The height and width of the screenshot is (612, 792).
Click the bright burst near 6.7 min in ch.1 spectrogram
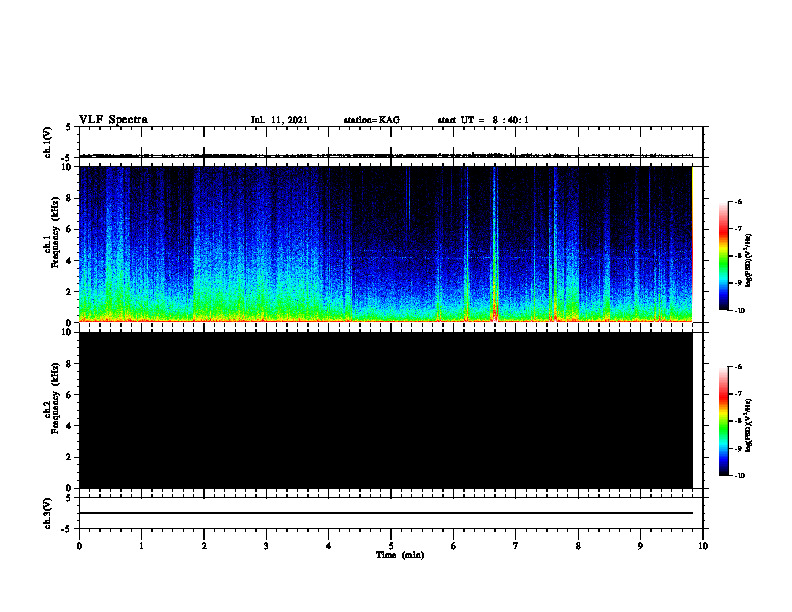point(495,244)
